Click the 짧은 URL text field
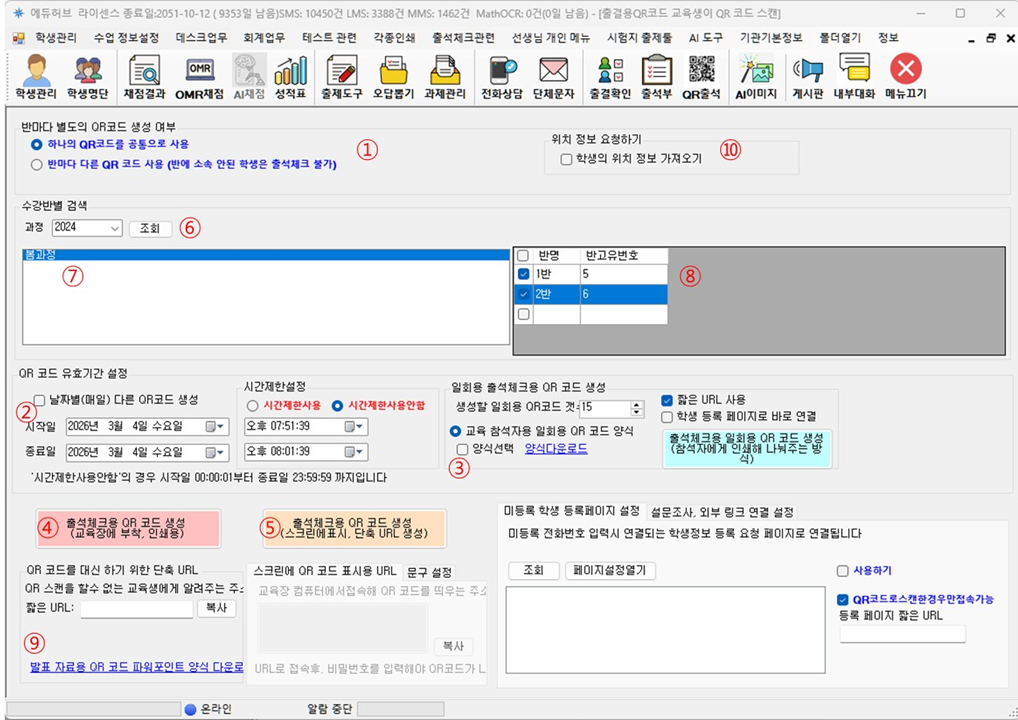Screen dimensions: 1018x720 (x=136, y=608)
